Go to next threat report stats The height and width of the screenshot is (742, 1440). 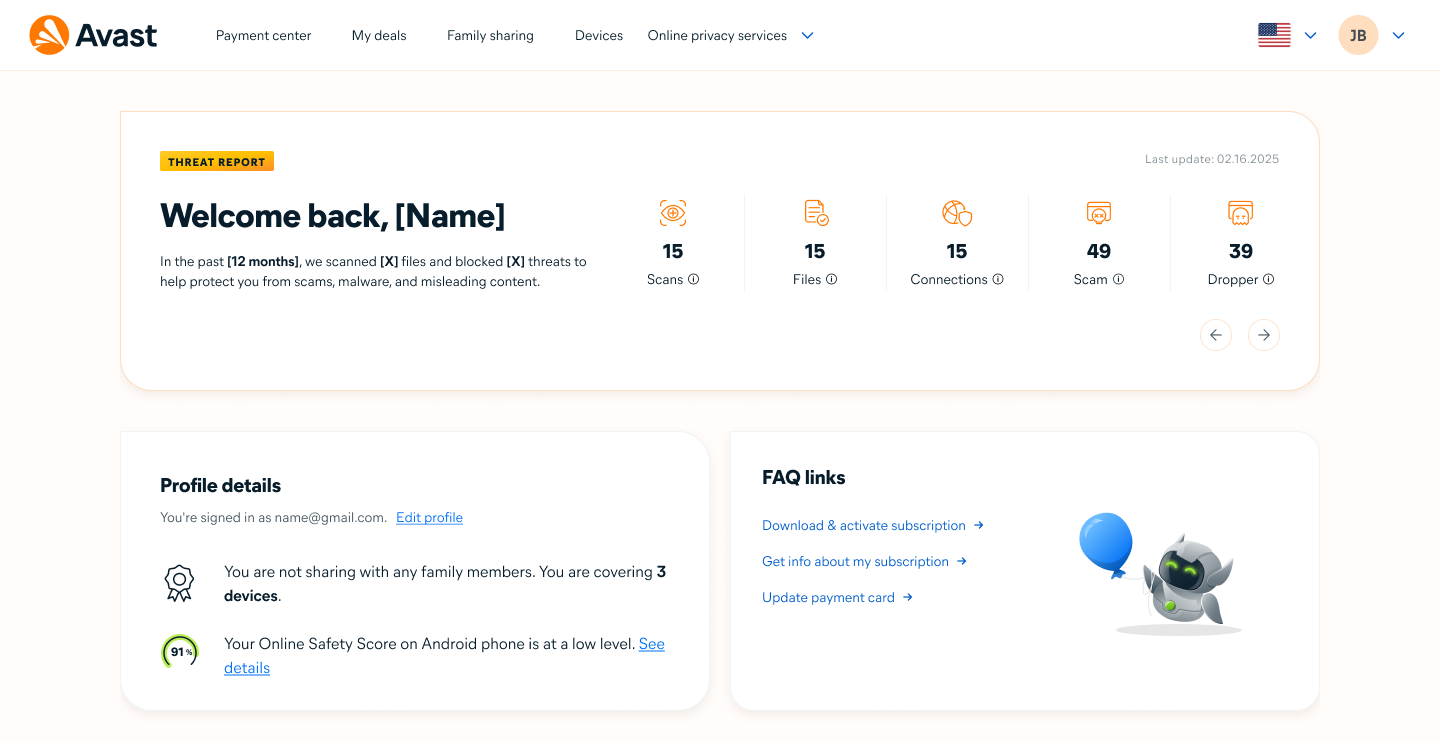point(1264,335)
